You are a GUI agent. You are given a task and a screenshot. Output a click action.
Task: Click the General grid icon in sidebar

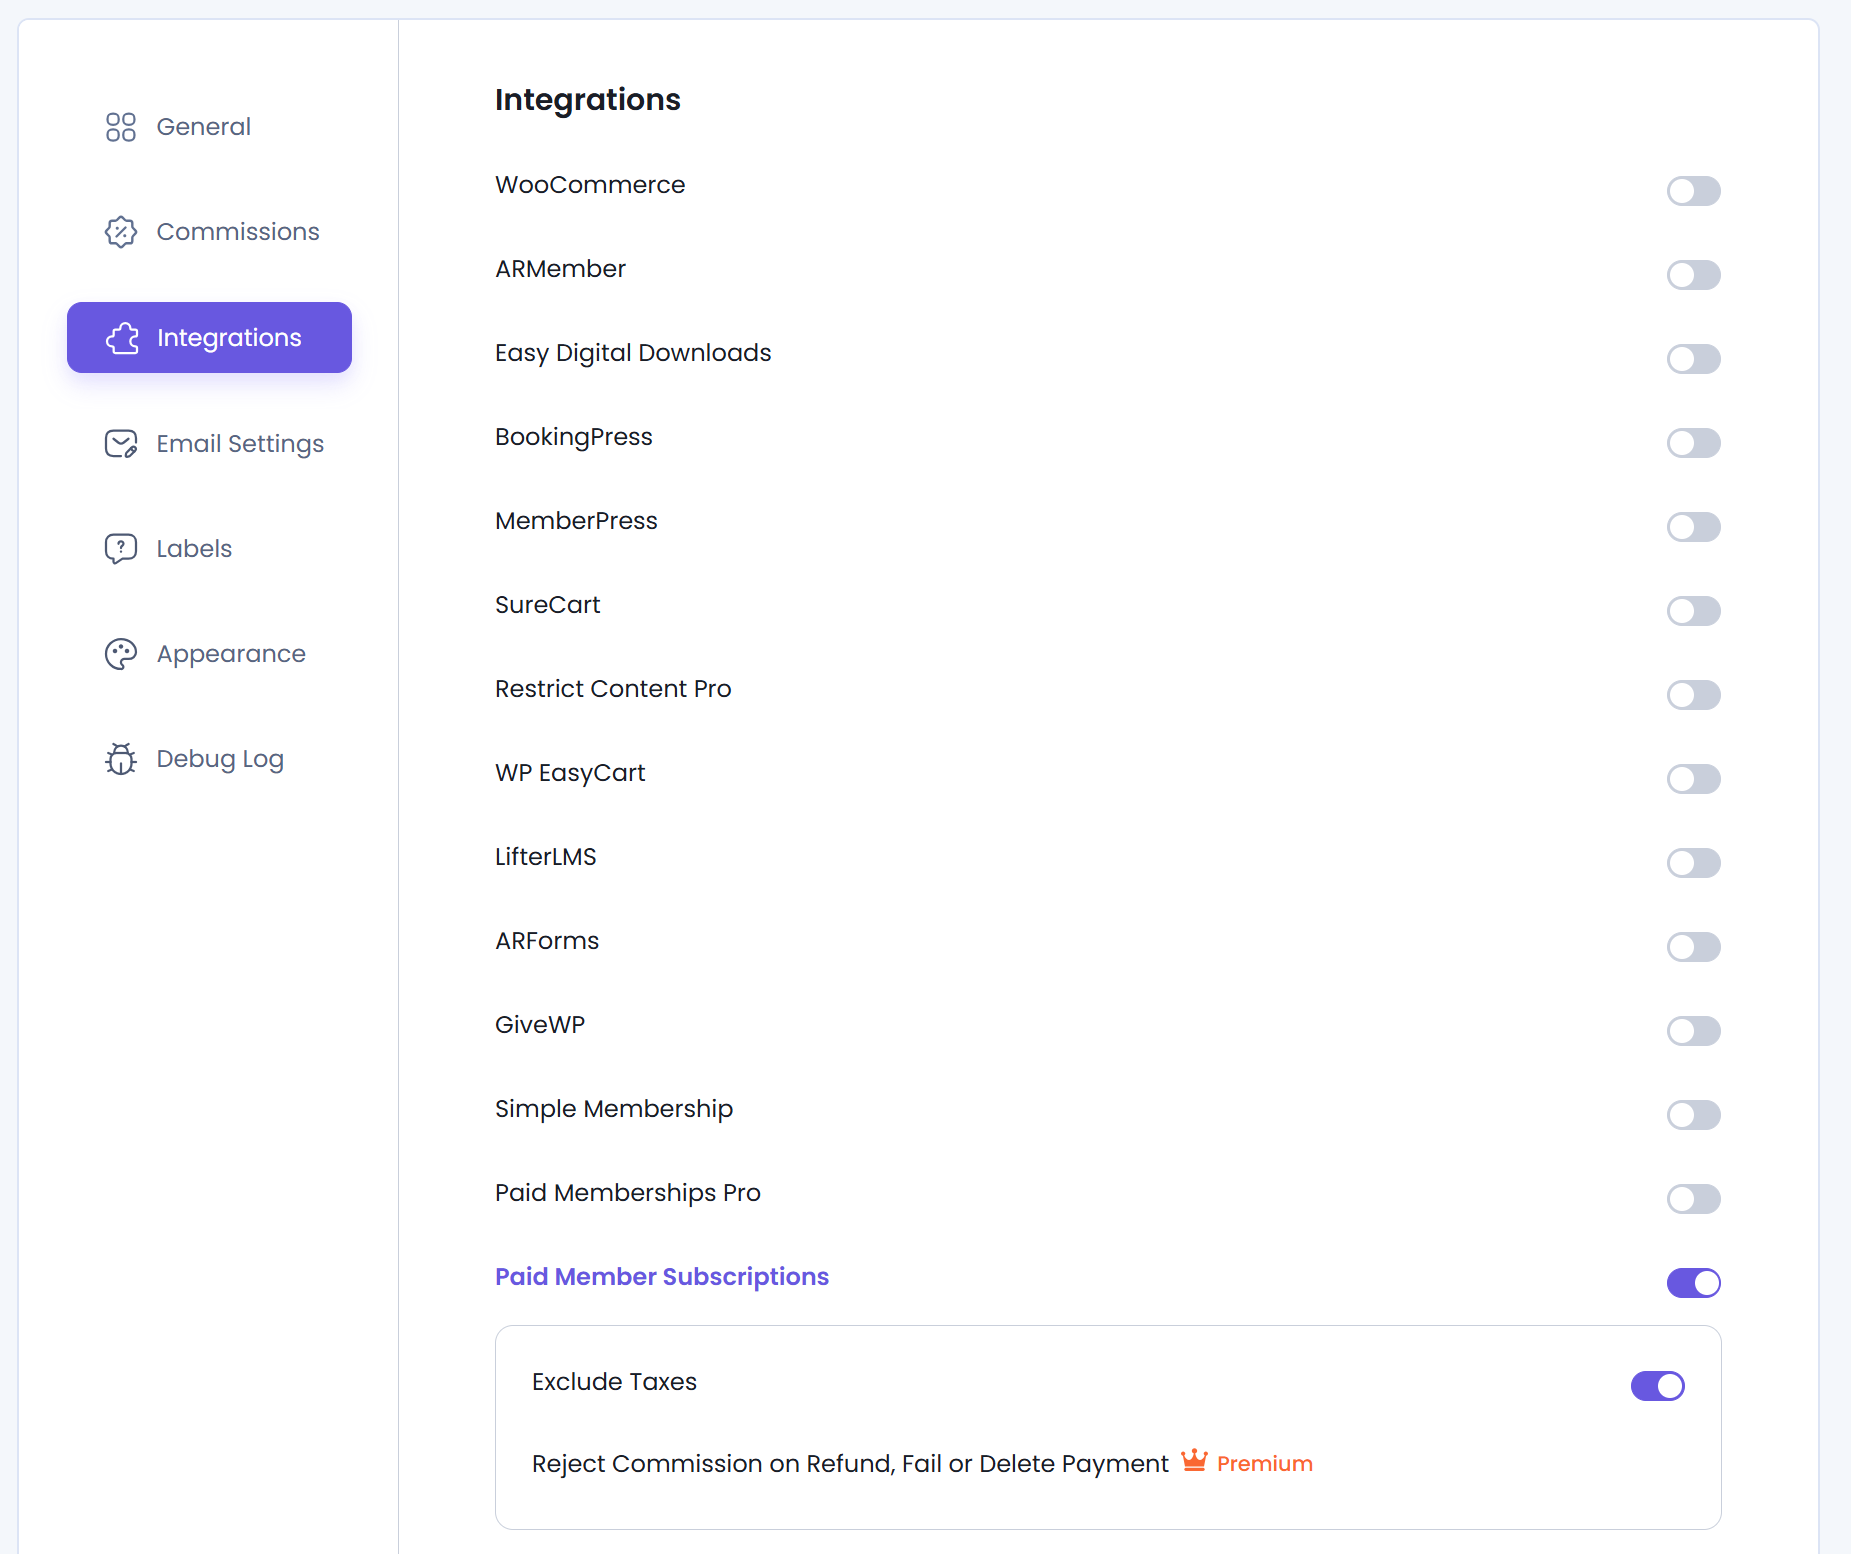(x=121, y=127)
